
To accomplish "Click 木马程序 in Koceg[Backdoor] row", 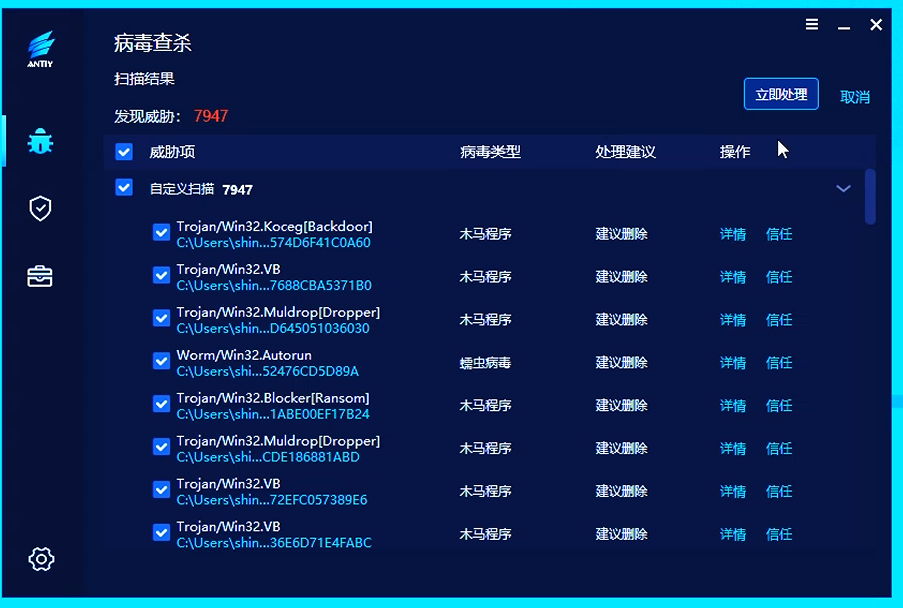I will point(485,234).
